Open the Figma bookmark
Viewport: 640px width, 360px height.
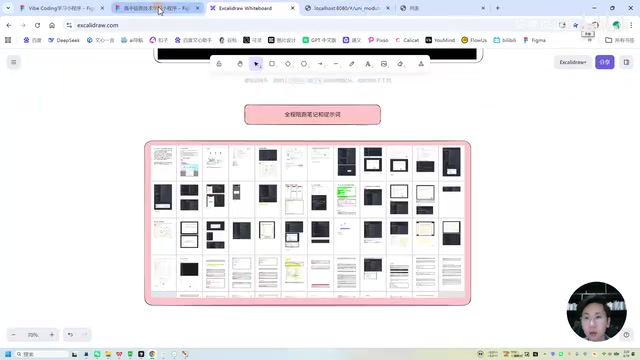click(x=534, y=40)
